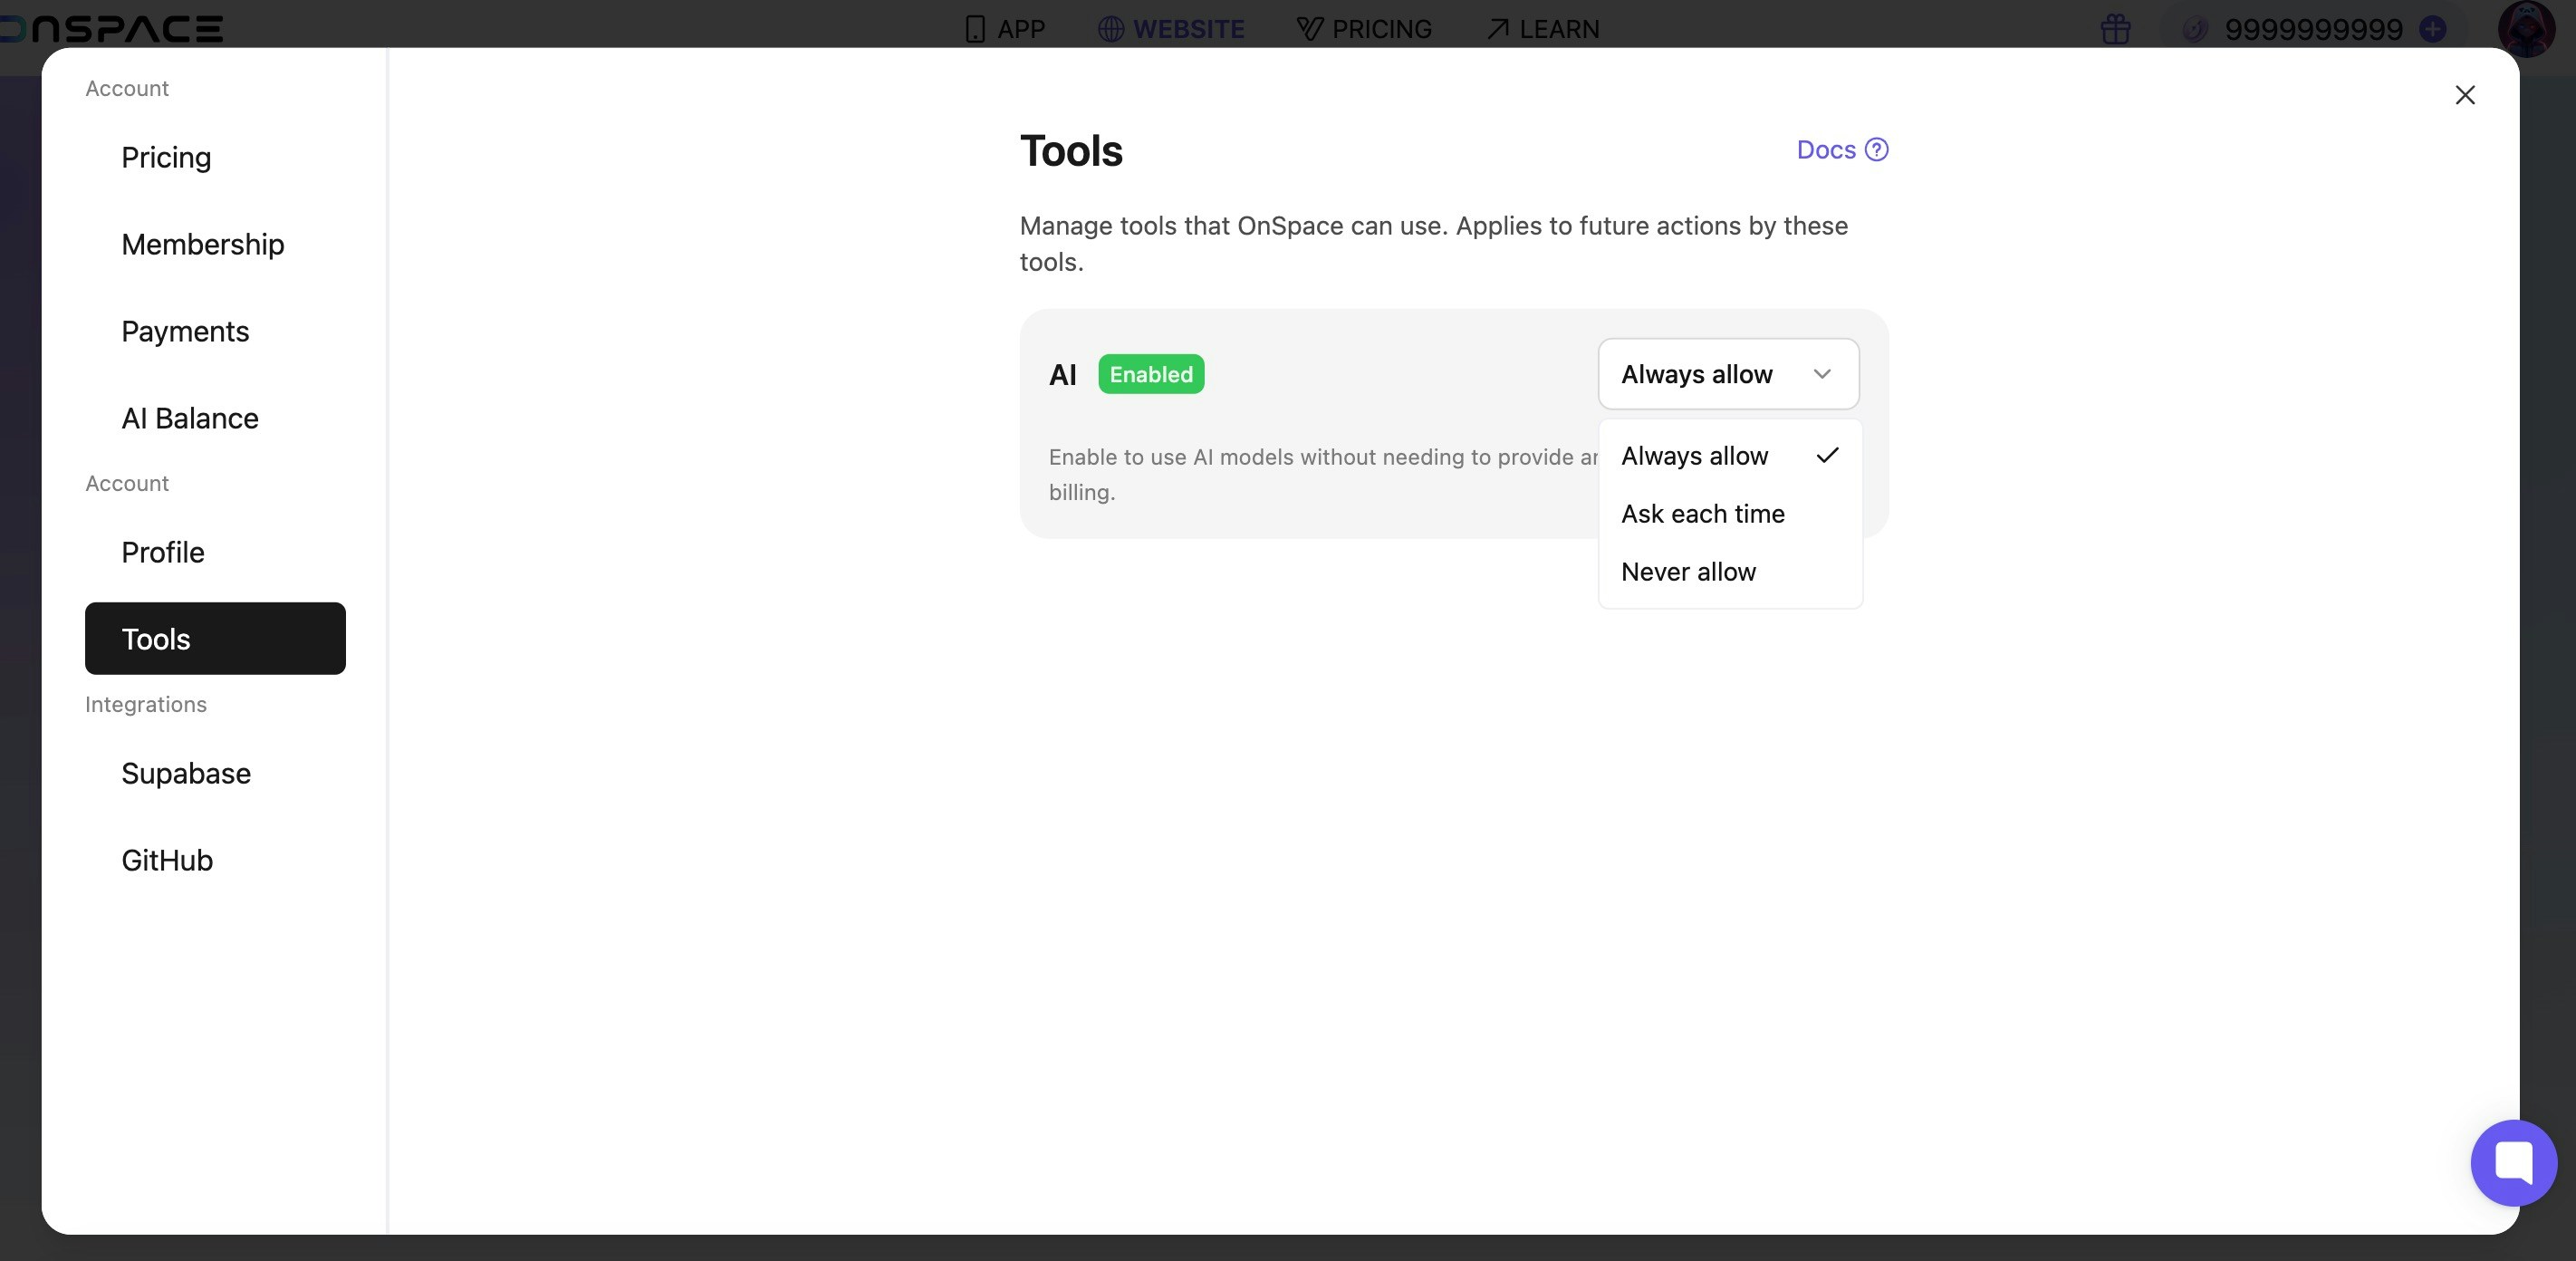Open the GitHub integration settings
The width and height of the screenshot is (2576, 1261).
pyautogui.click(x=166, y=860)
